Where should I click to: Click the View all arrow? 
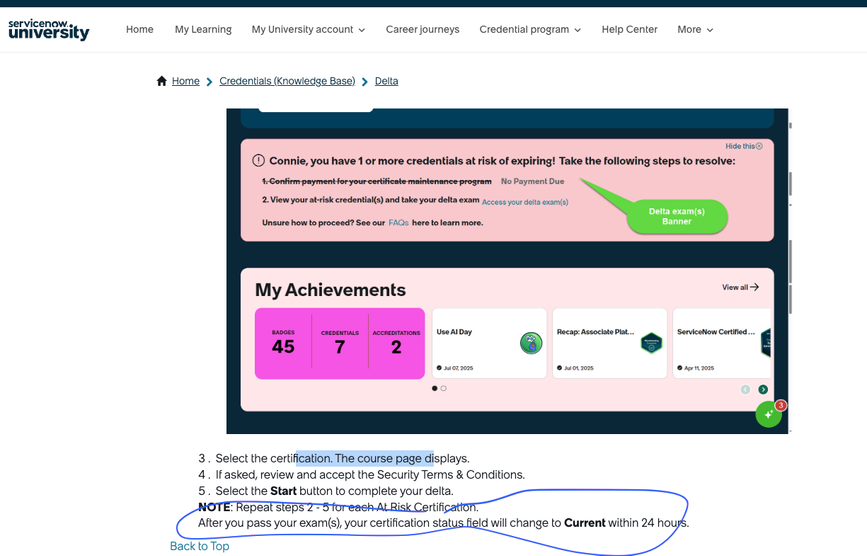pos(754,287)
